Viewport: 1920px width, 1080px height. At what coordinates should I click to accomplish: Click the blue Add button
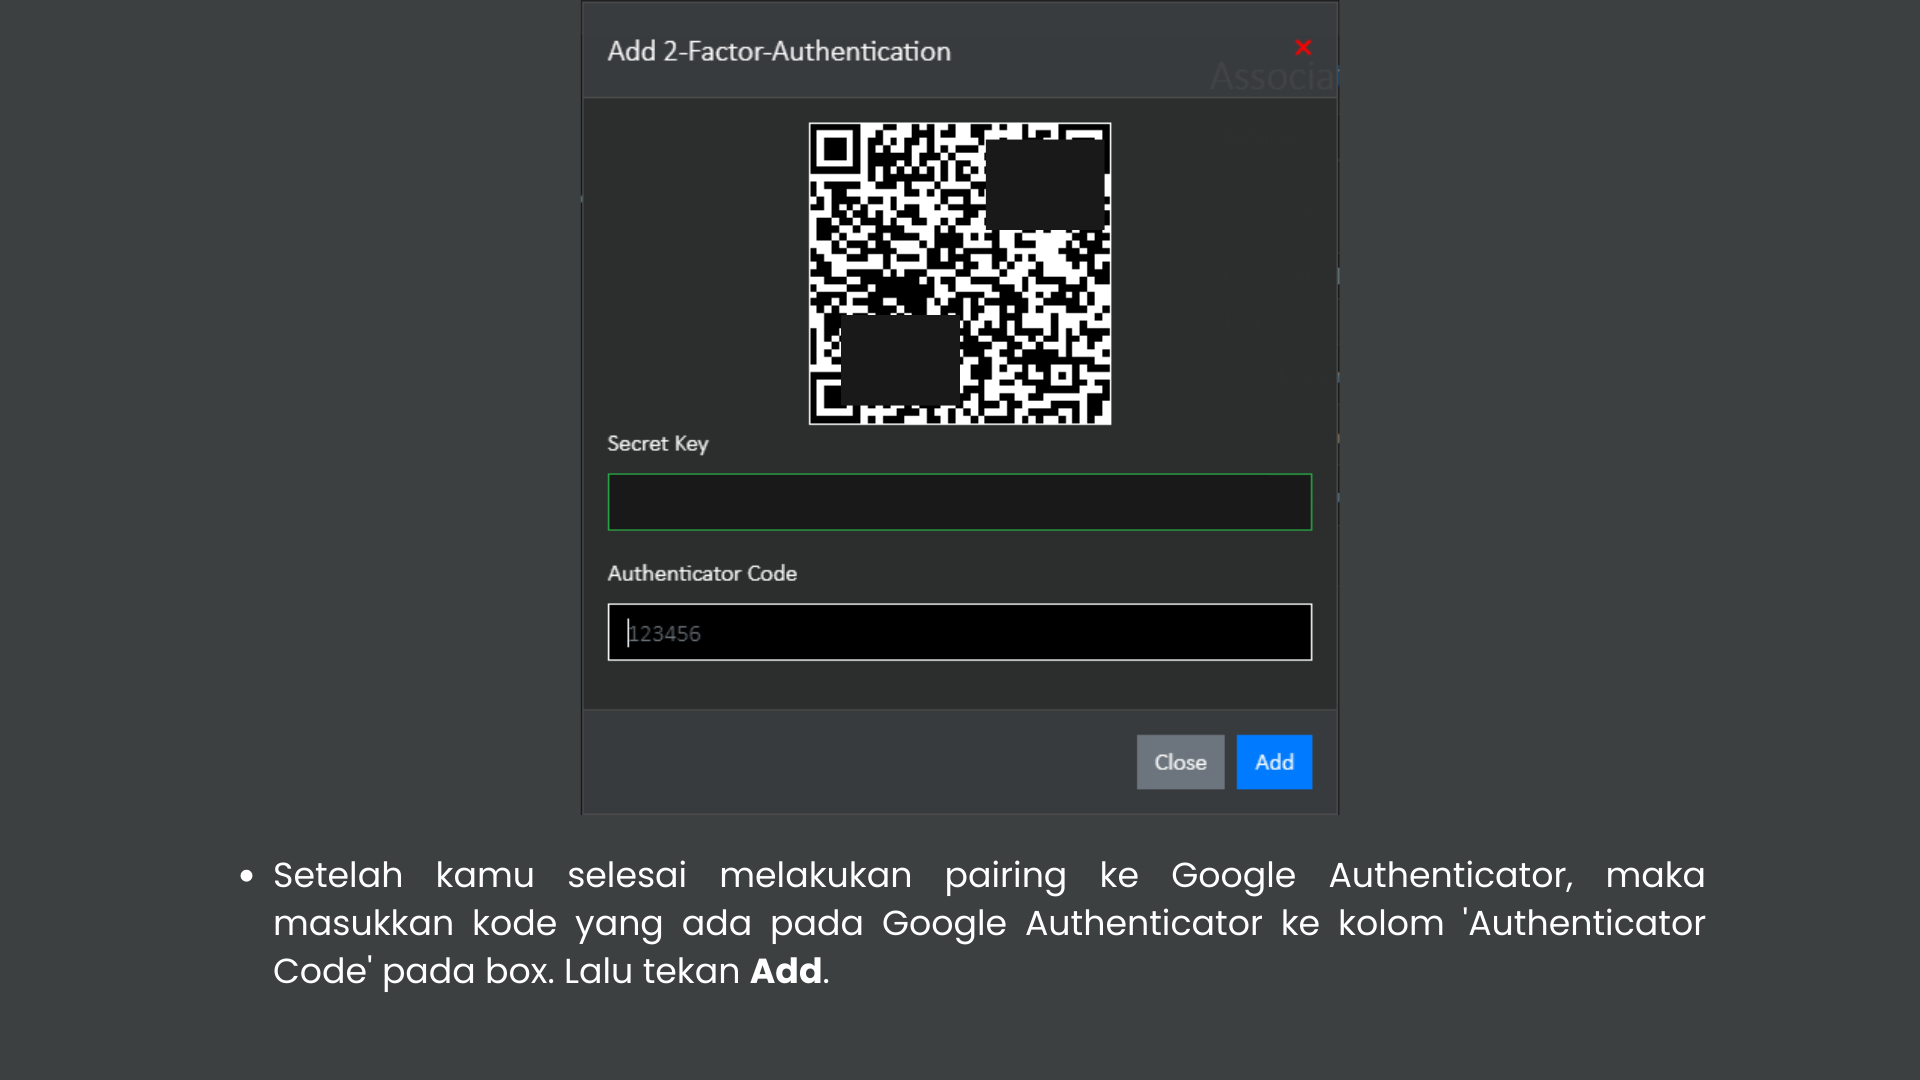(1274, 762)
